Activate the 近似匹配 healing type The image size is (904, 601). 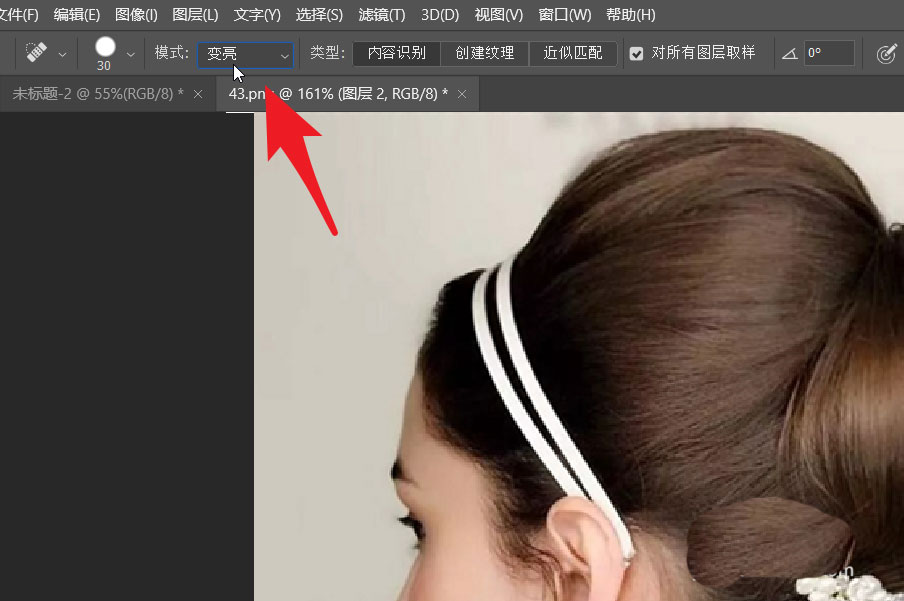click(x=573, y=52)
